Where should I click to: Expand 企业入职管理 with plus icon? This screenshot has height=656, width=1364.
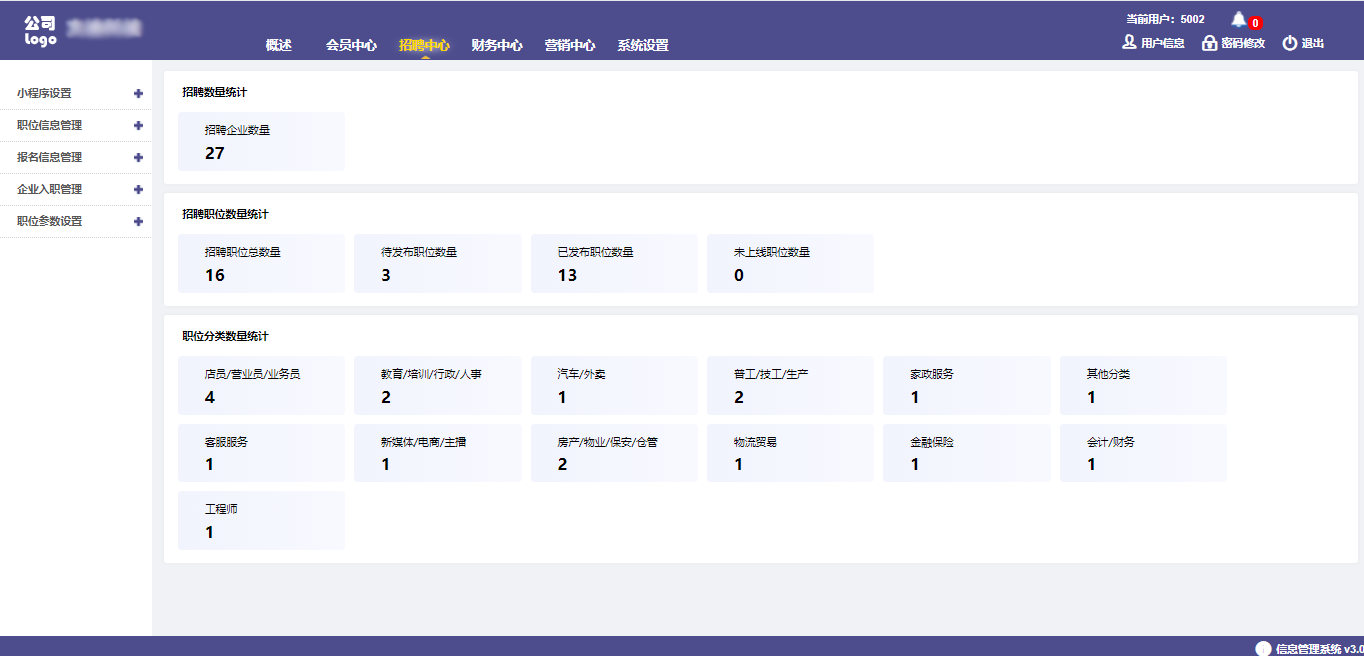138,190
